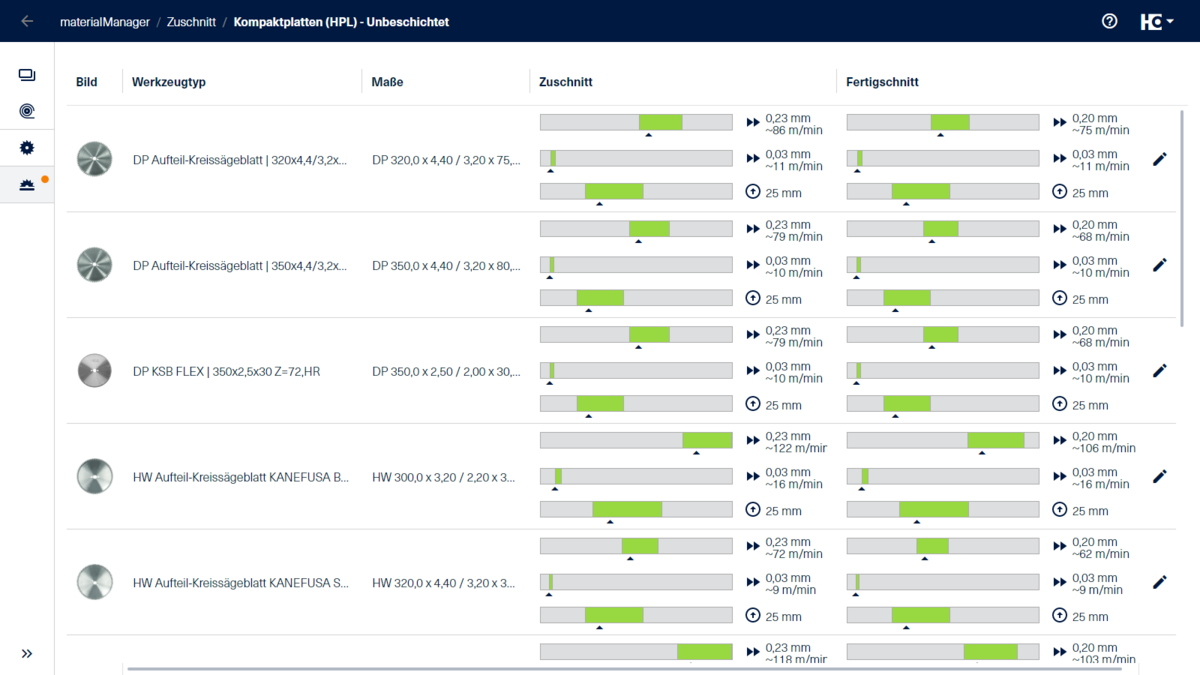
Task: Click first Zuschnitt feed slider of 320x4,4 blade
Action: pyautogui.click(x=636, y=122)
